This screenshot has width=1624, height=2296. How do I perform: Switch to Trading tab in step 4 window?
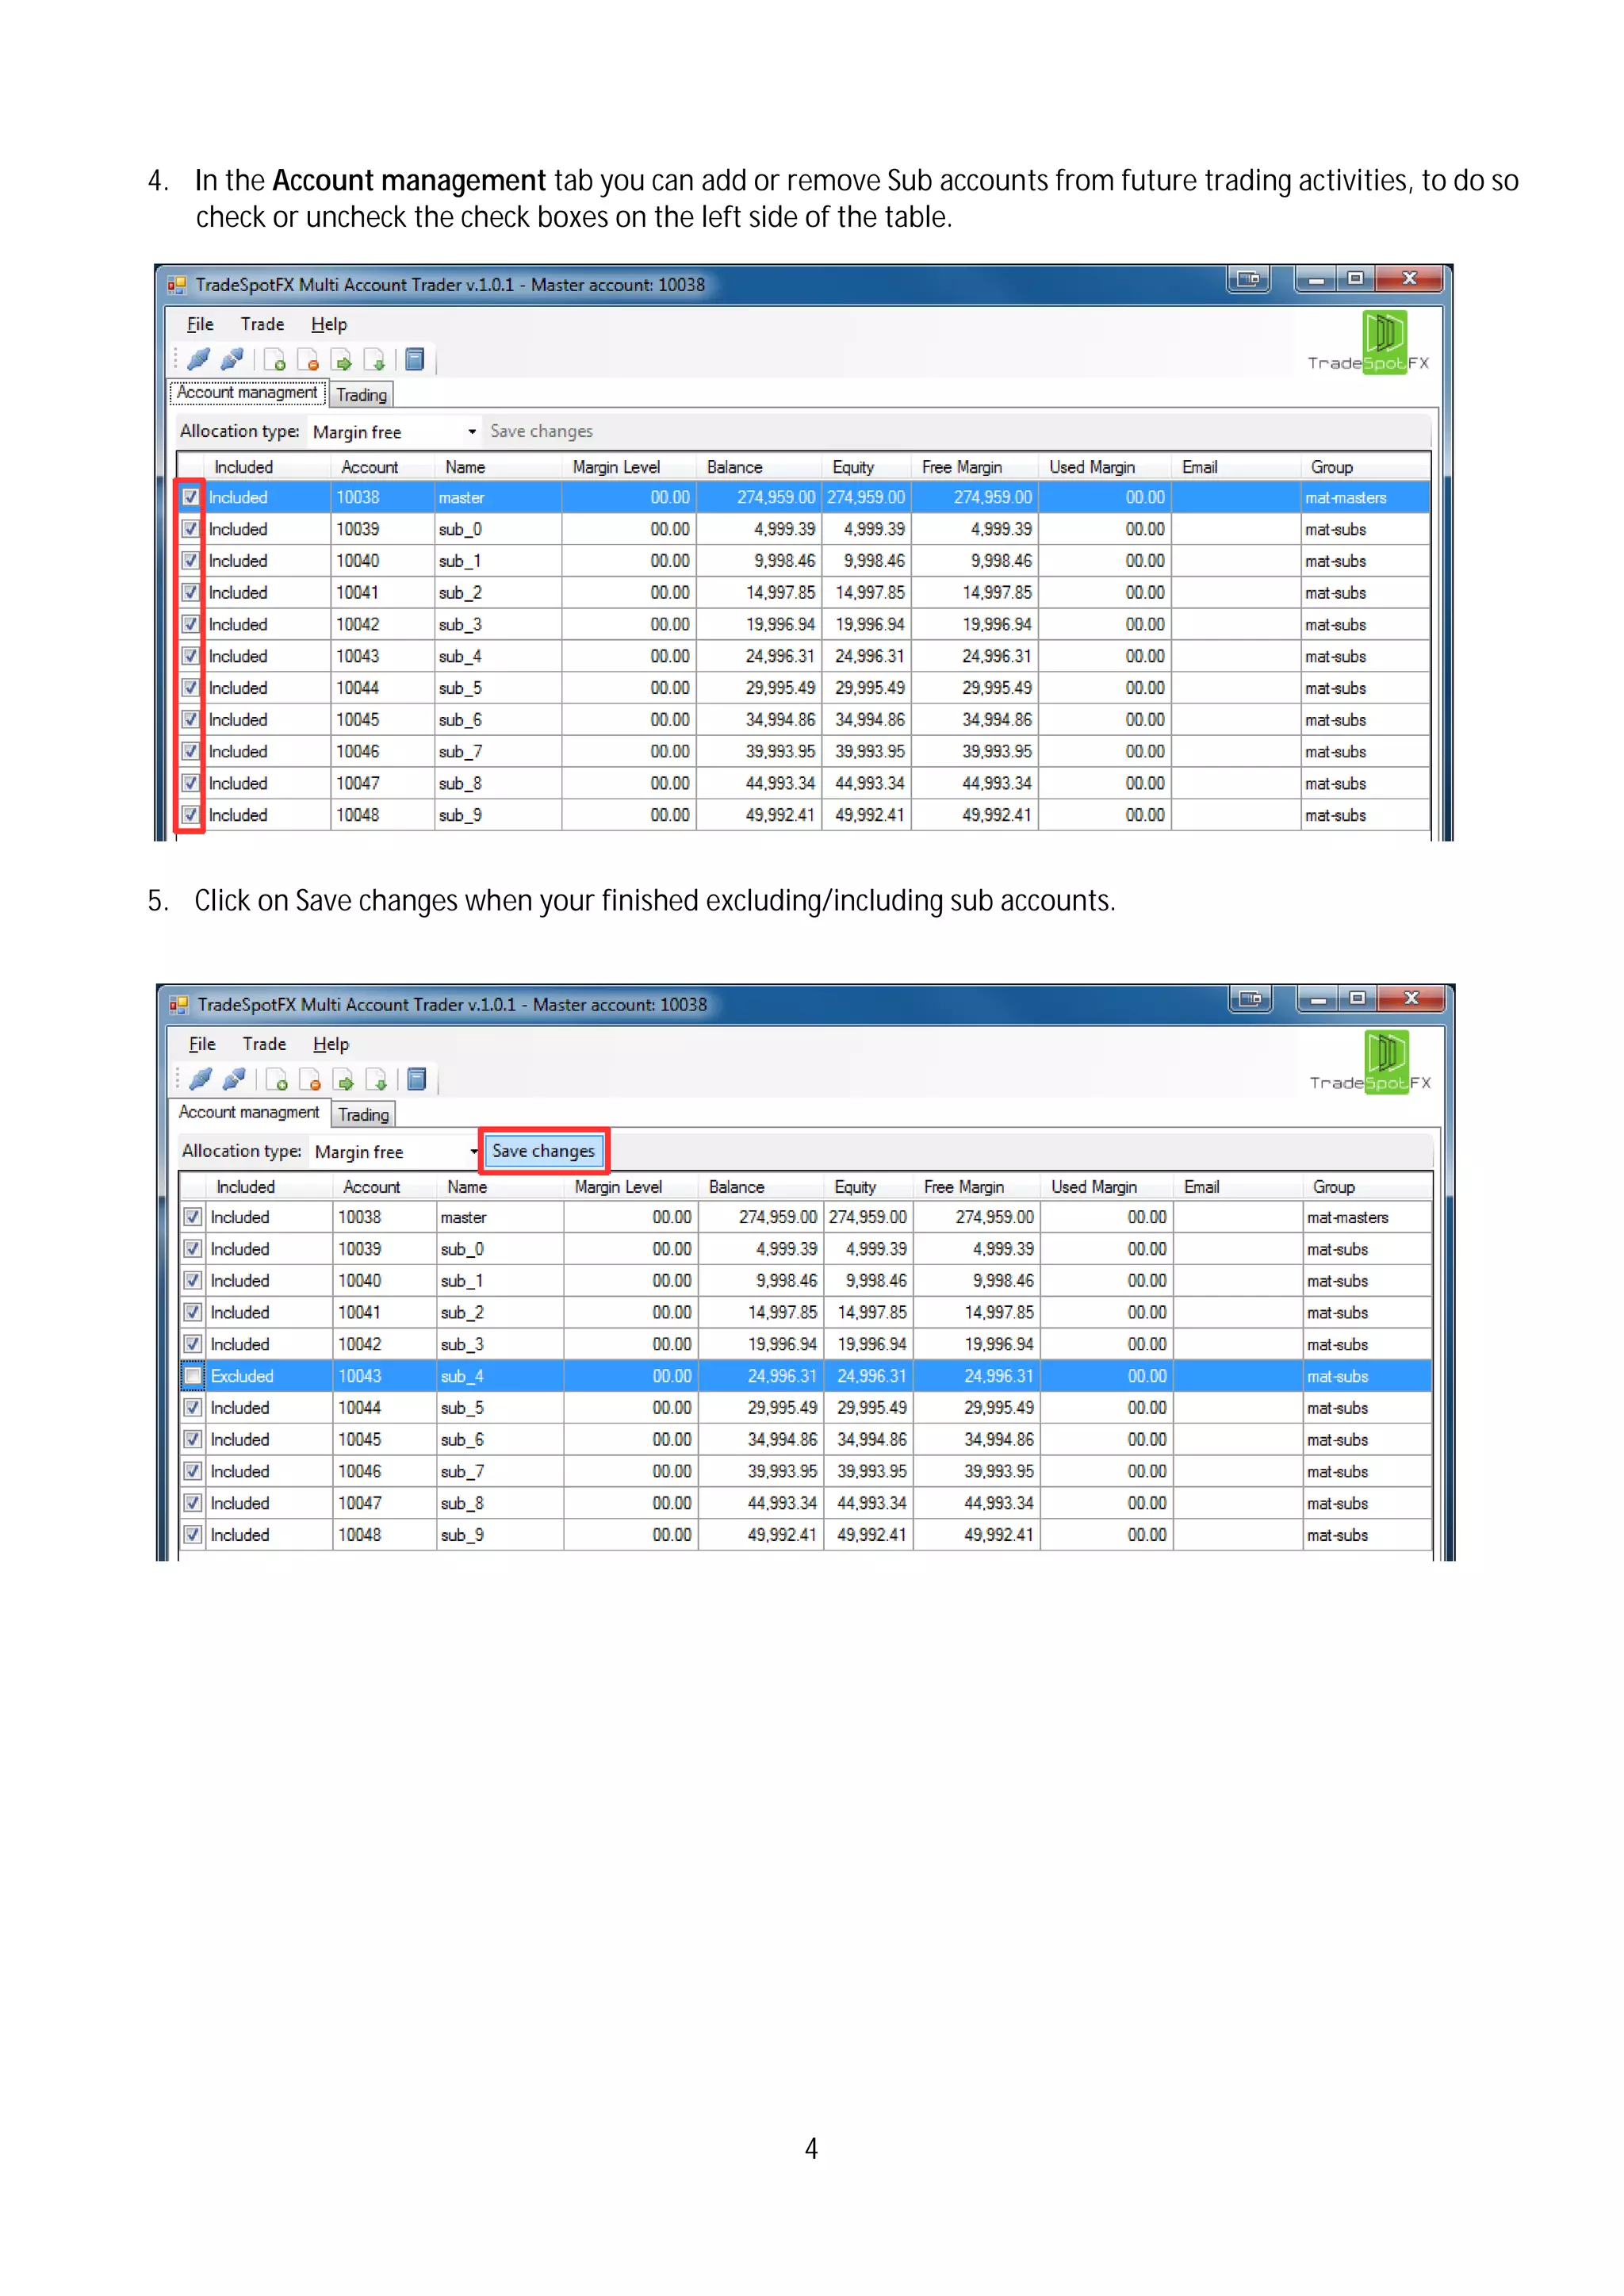pyautogui.click(x=361, y=395)
